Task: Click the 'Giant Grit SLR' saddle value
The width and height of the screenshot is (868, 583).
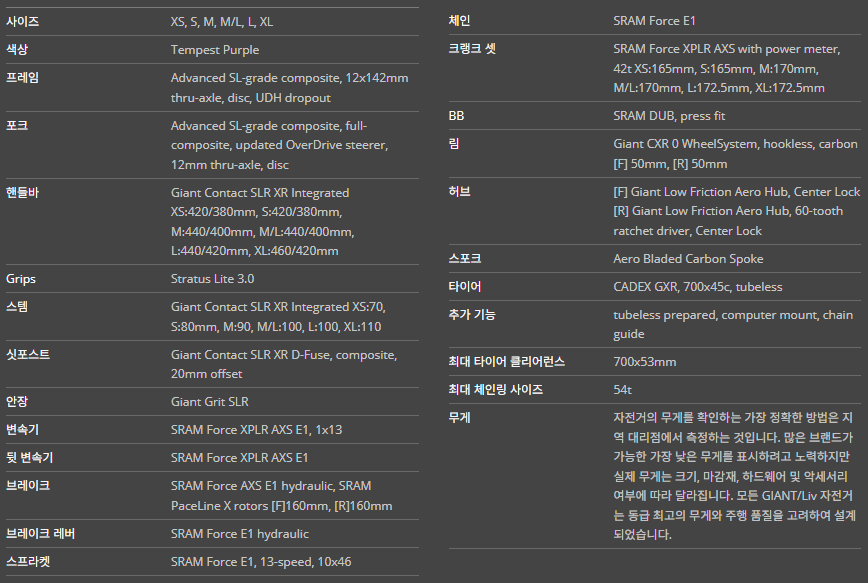Action: tap(209, 401)
